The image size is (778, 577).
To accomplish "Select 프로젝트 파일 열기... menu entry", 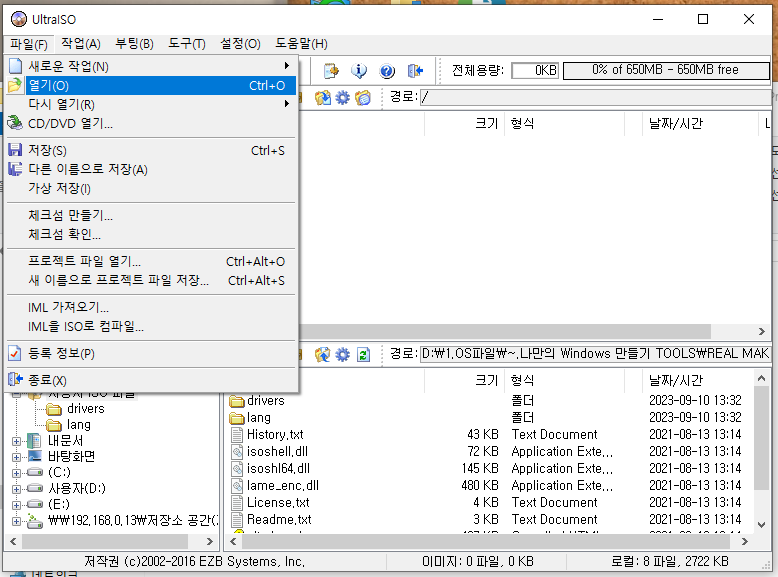I will 150,261.
